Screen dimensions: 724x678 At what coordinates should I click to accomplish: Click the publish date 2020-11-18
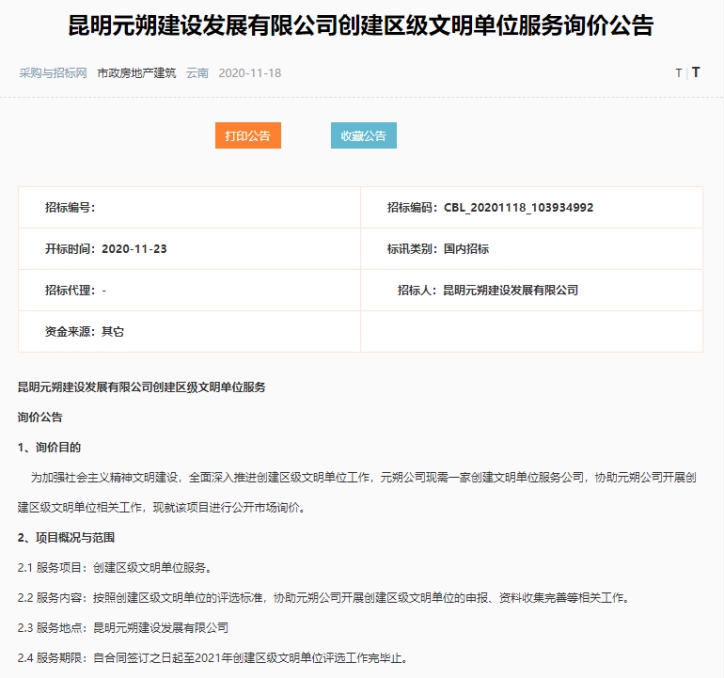coord(250,73)
